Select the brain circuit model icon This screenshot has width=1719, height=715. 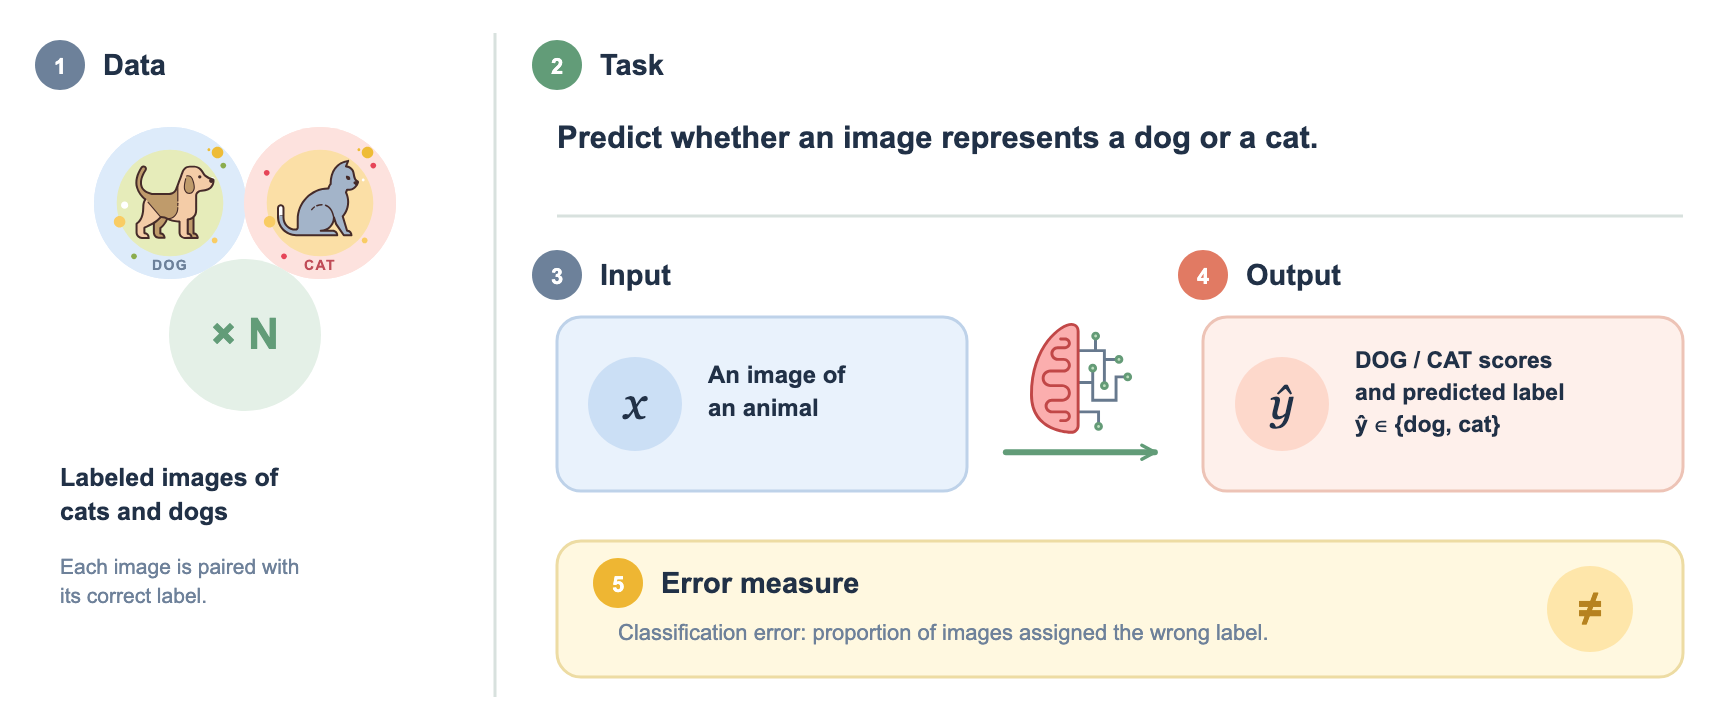coord(1081,378)
